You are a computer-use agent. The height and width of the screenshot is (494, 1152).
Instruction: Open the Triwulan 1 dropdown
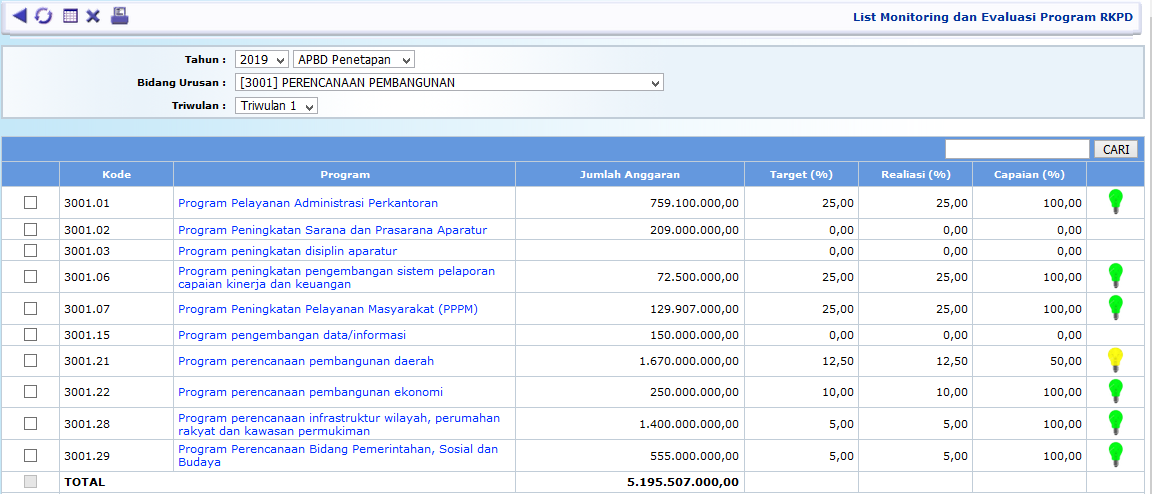(x=277, y=106)
